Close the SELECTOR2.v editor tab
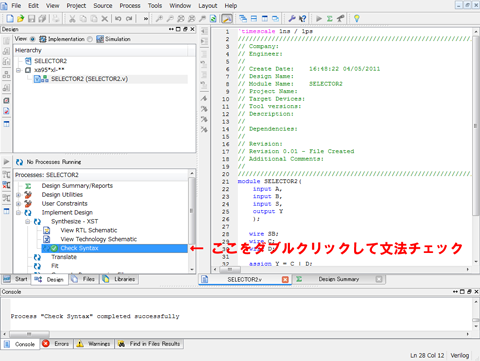 click(285, 279)
